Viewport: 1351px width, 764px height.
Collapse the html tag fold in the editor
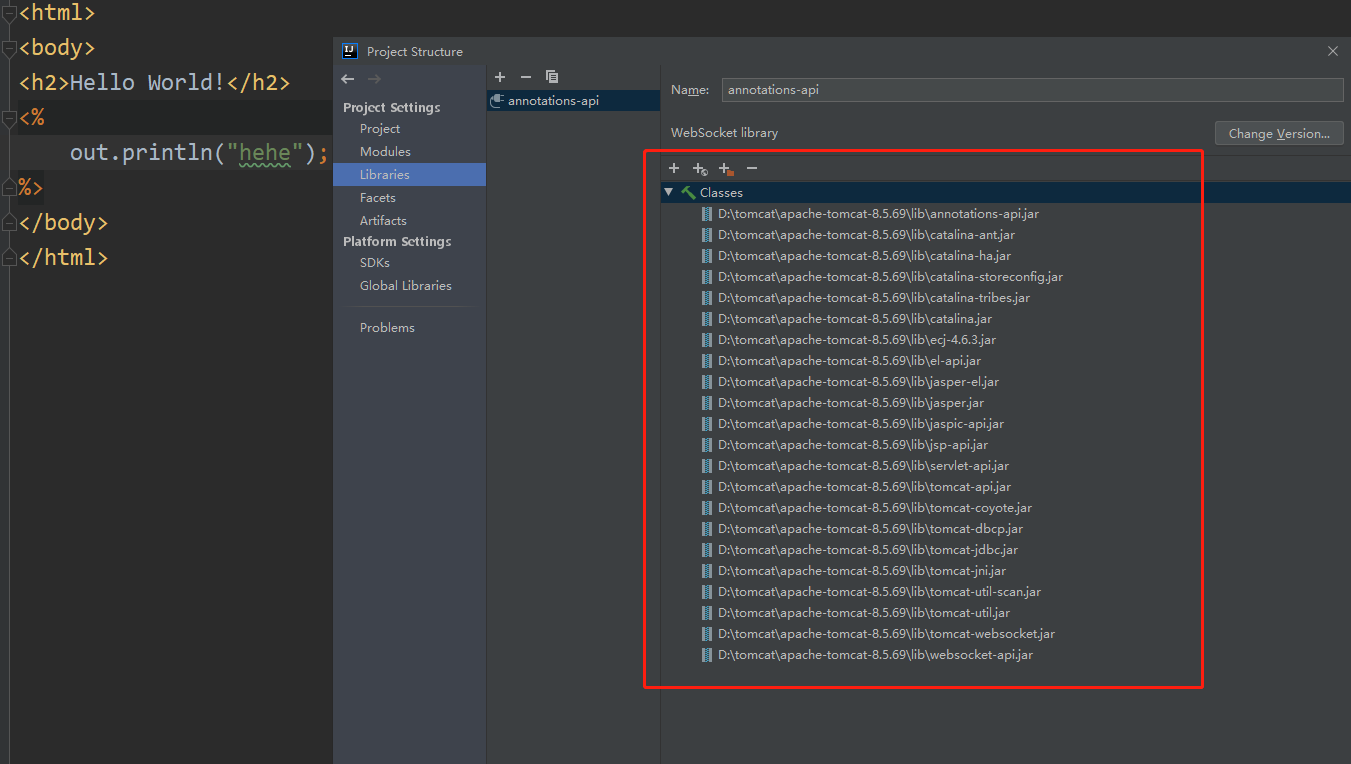[x=9, y=13]
